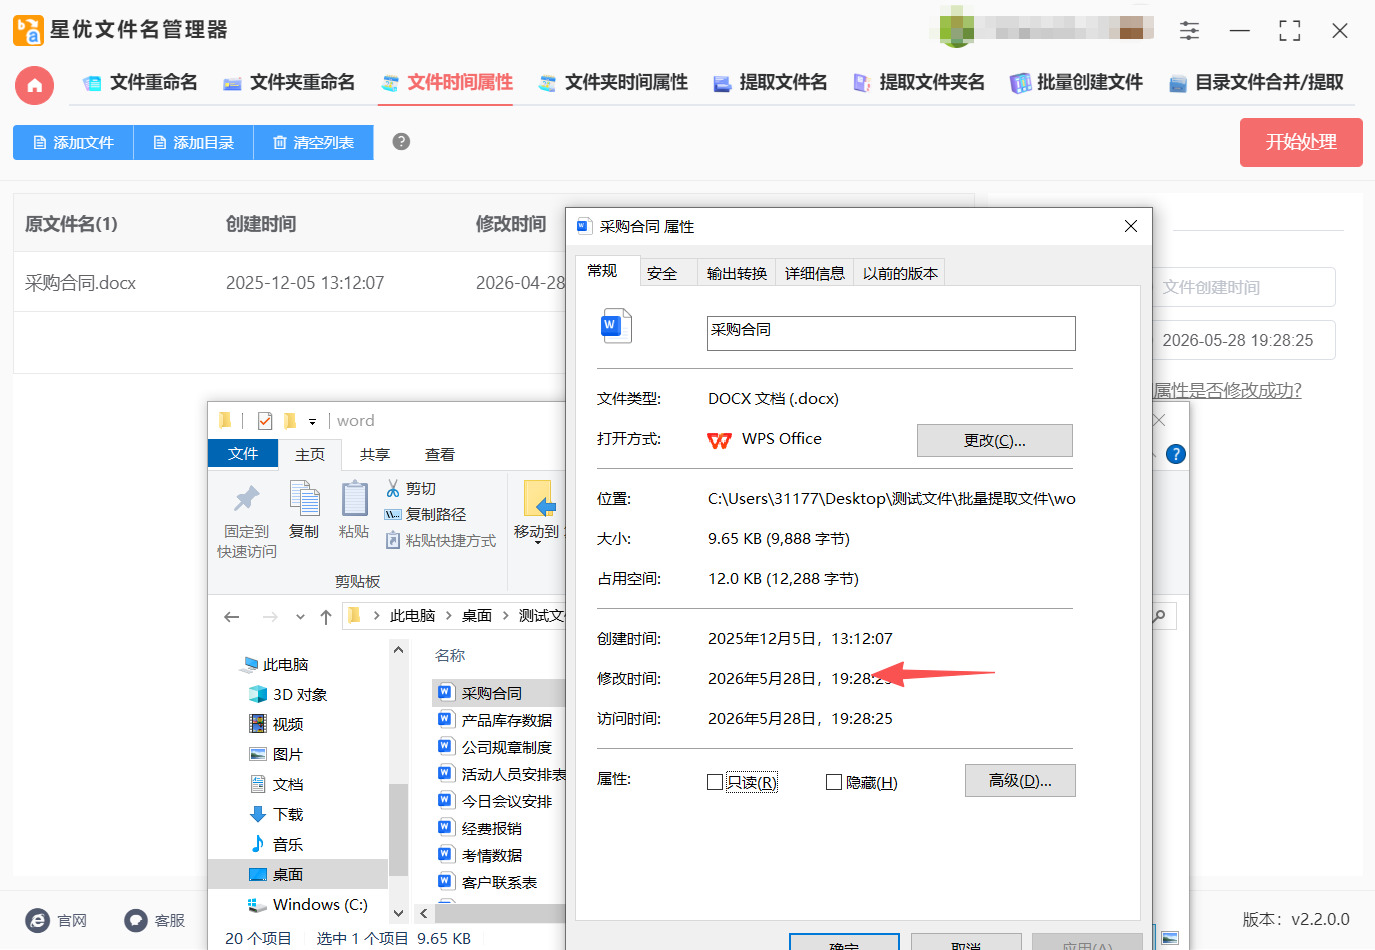Click the WPS Office icon
Viewport: 1375px width, 950px height.
pyautogui.click(x=720, y=440)
